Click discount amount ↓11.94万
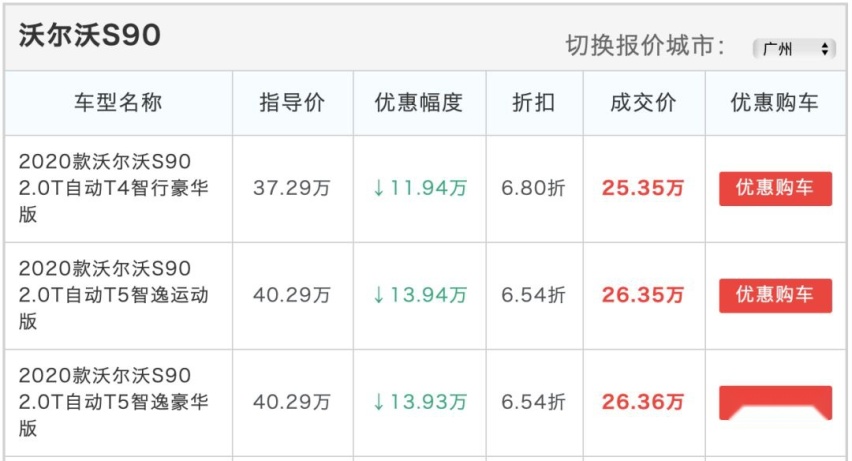 point(419,188)
